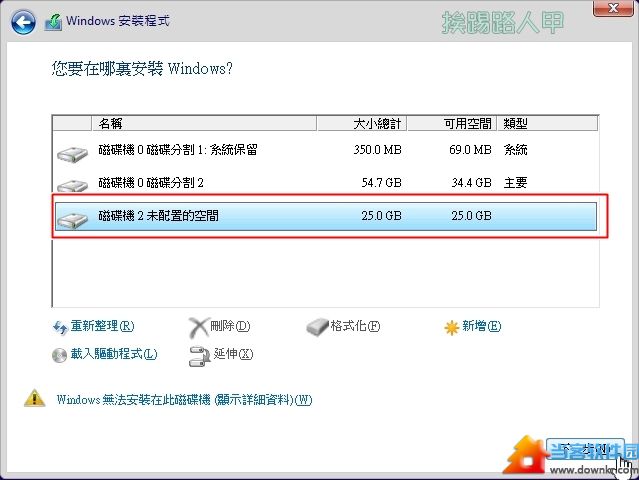Click the 34.4 GB free space value

(x=472, y=183)
